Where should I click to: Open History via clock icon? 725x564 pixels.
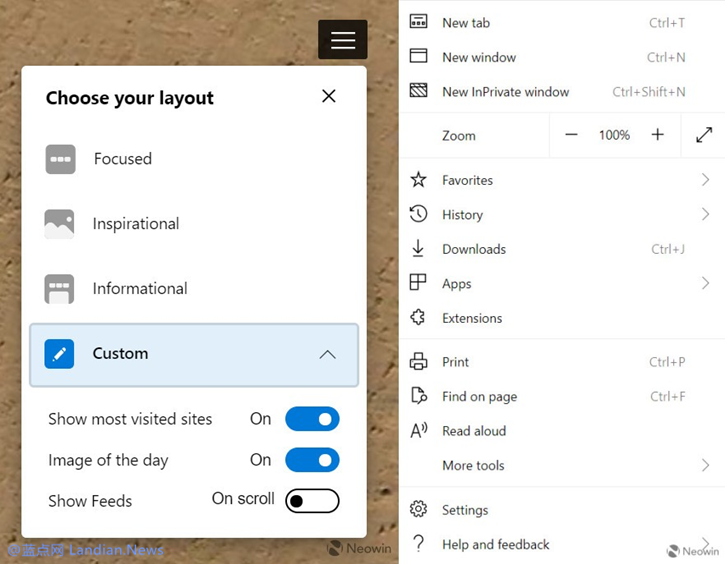pyautogui.click(x=419, y=214)
